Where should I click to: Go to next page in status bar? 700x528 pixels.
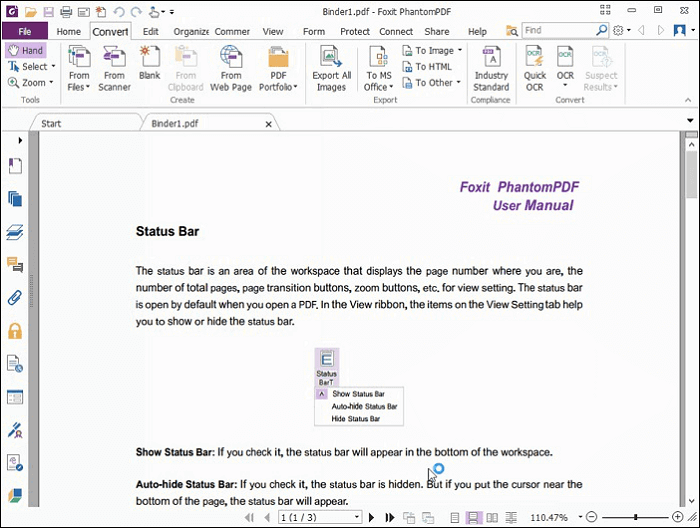tap(372, 517)
